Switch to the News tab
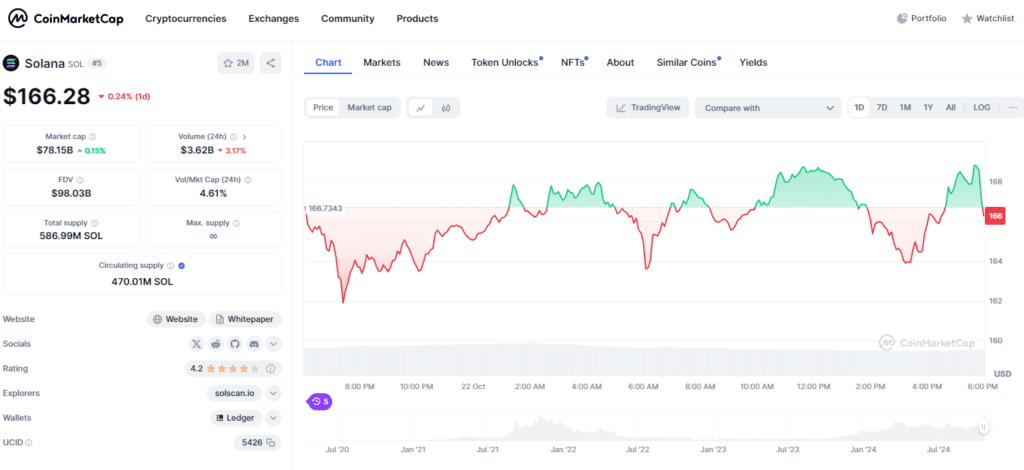Screen dimensions: 1024x470 (436, 63)
